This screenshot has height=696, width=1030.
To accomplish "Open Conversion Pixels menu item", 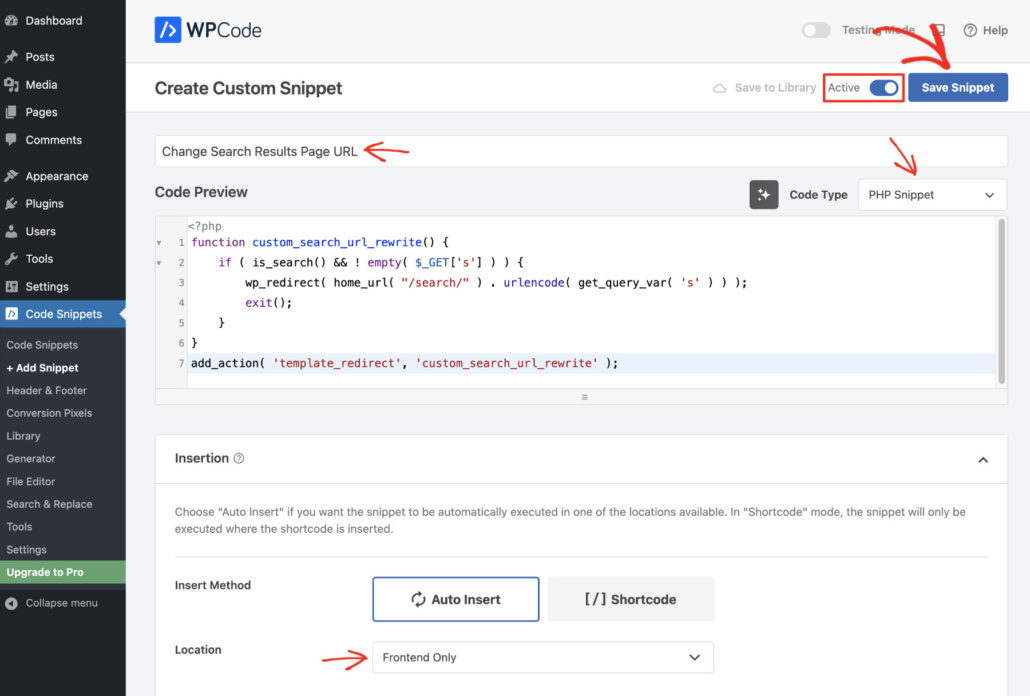I will click(49, 413).
